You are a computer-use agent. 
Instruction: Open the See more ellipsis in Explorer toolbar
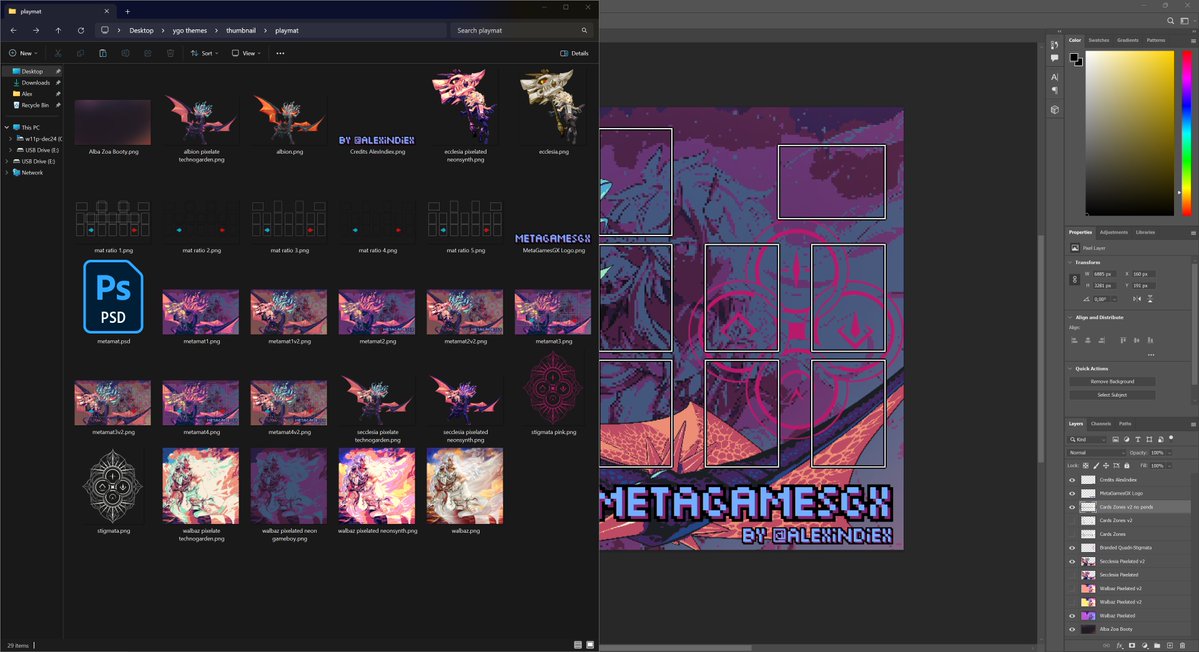tap(280, 54)
